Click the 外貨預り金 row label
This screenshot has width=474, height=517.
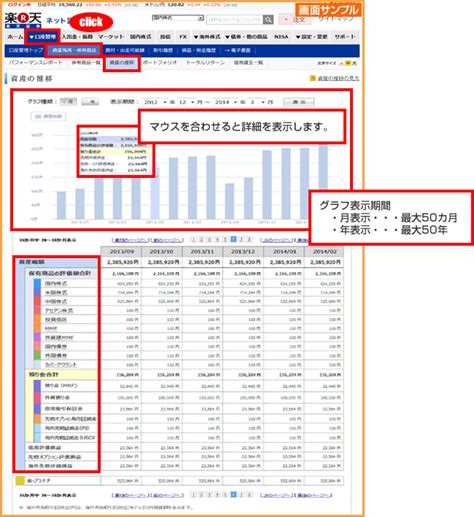click(57, 398)
